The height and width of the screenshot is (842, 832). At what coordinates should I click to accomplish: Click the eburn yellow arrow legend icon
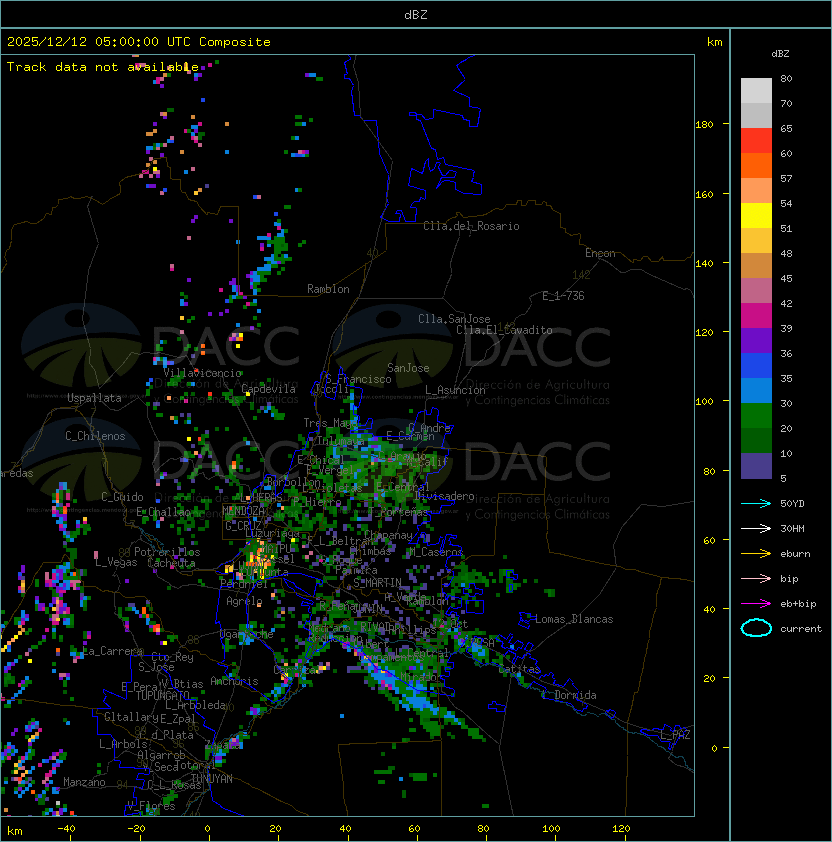[x=756, y=554]
